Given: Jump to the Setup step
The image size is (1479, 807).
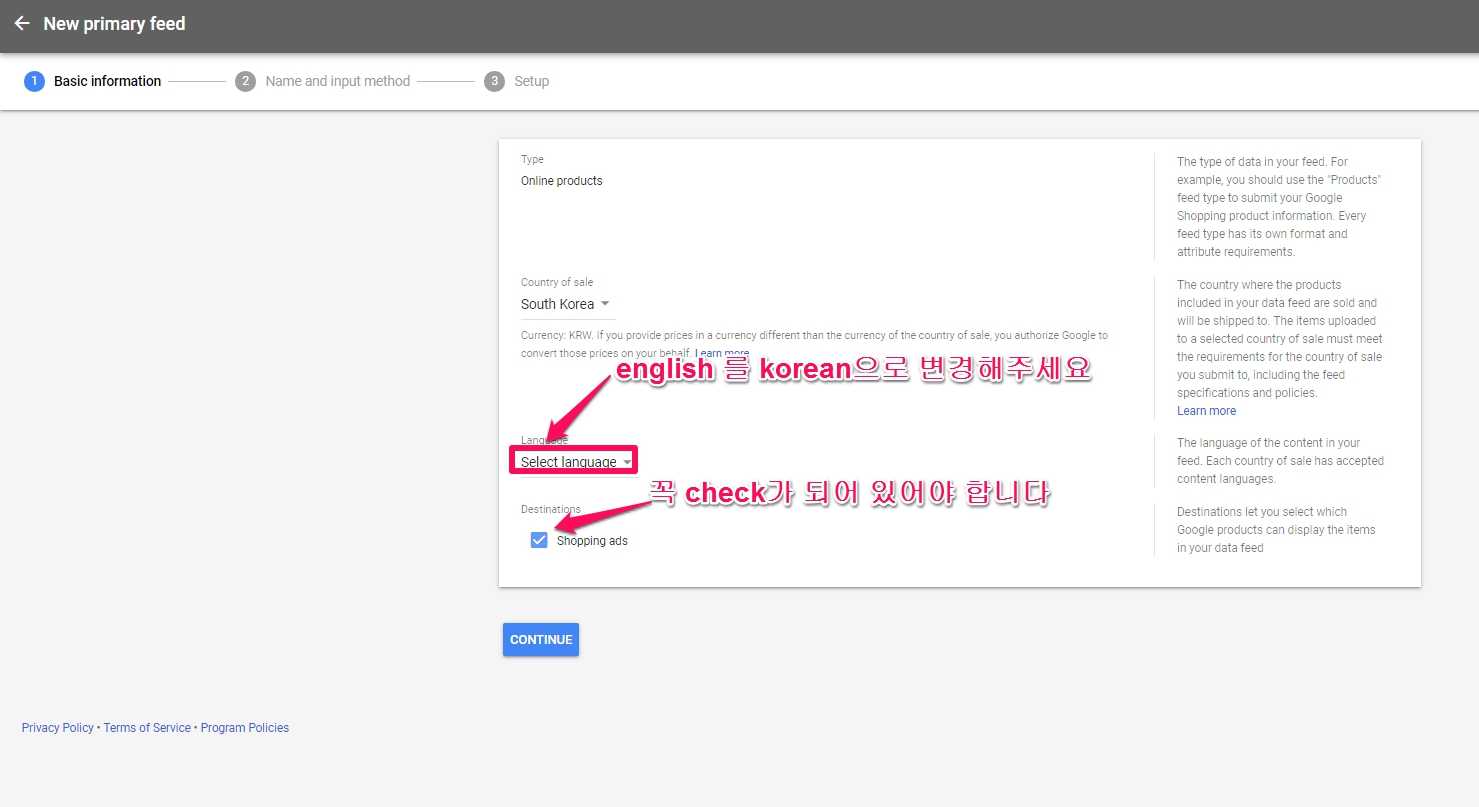Looking at the screenshot, I should [x=531, y=81].
